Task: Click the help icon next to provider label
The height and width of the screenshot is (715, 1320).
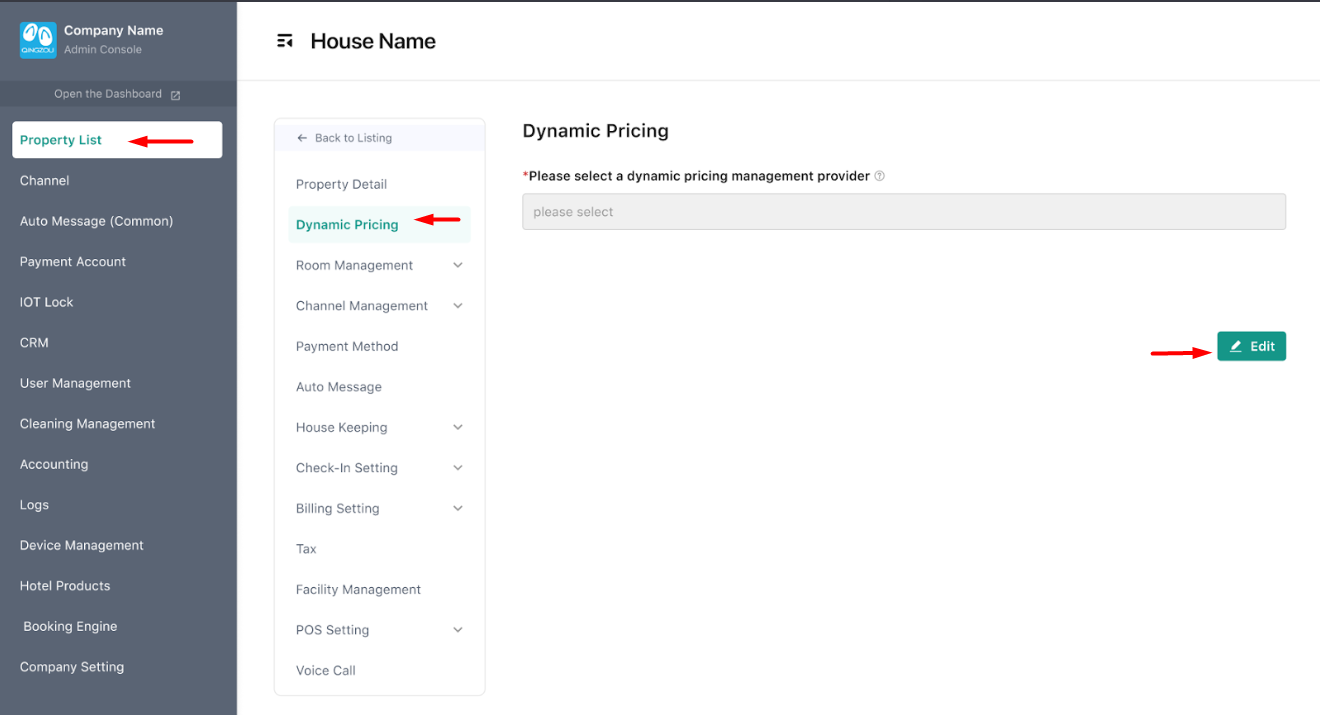Action: (880, 176)
